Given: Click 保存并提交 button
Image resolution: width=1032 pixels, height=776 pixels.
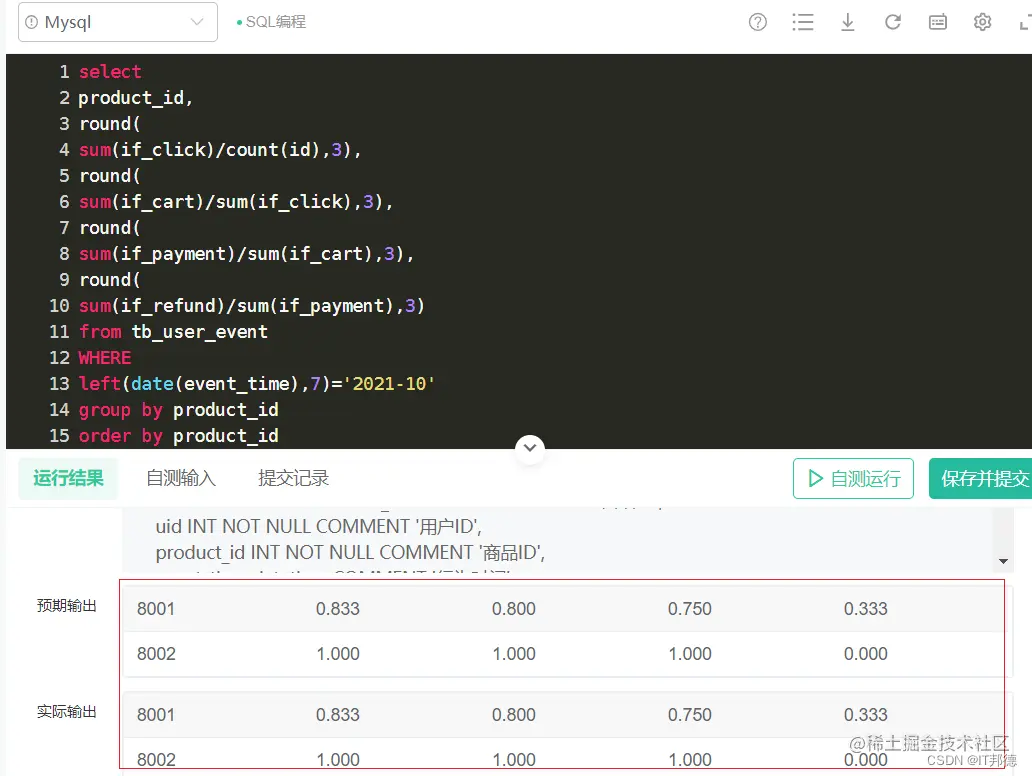Looking at the screenshot, I should click(x=981, y=479).
